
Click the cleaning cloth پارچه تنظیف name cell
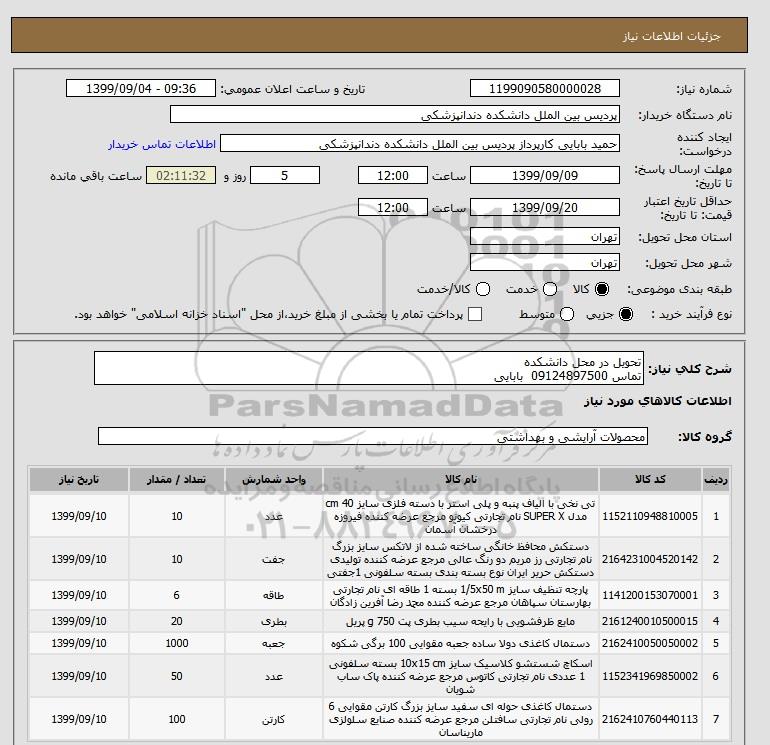point(461,595)
